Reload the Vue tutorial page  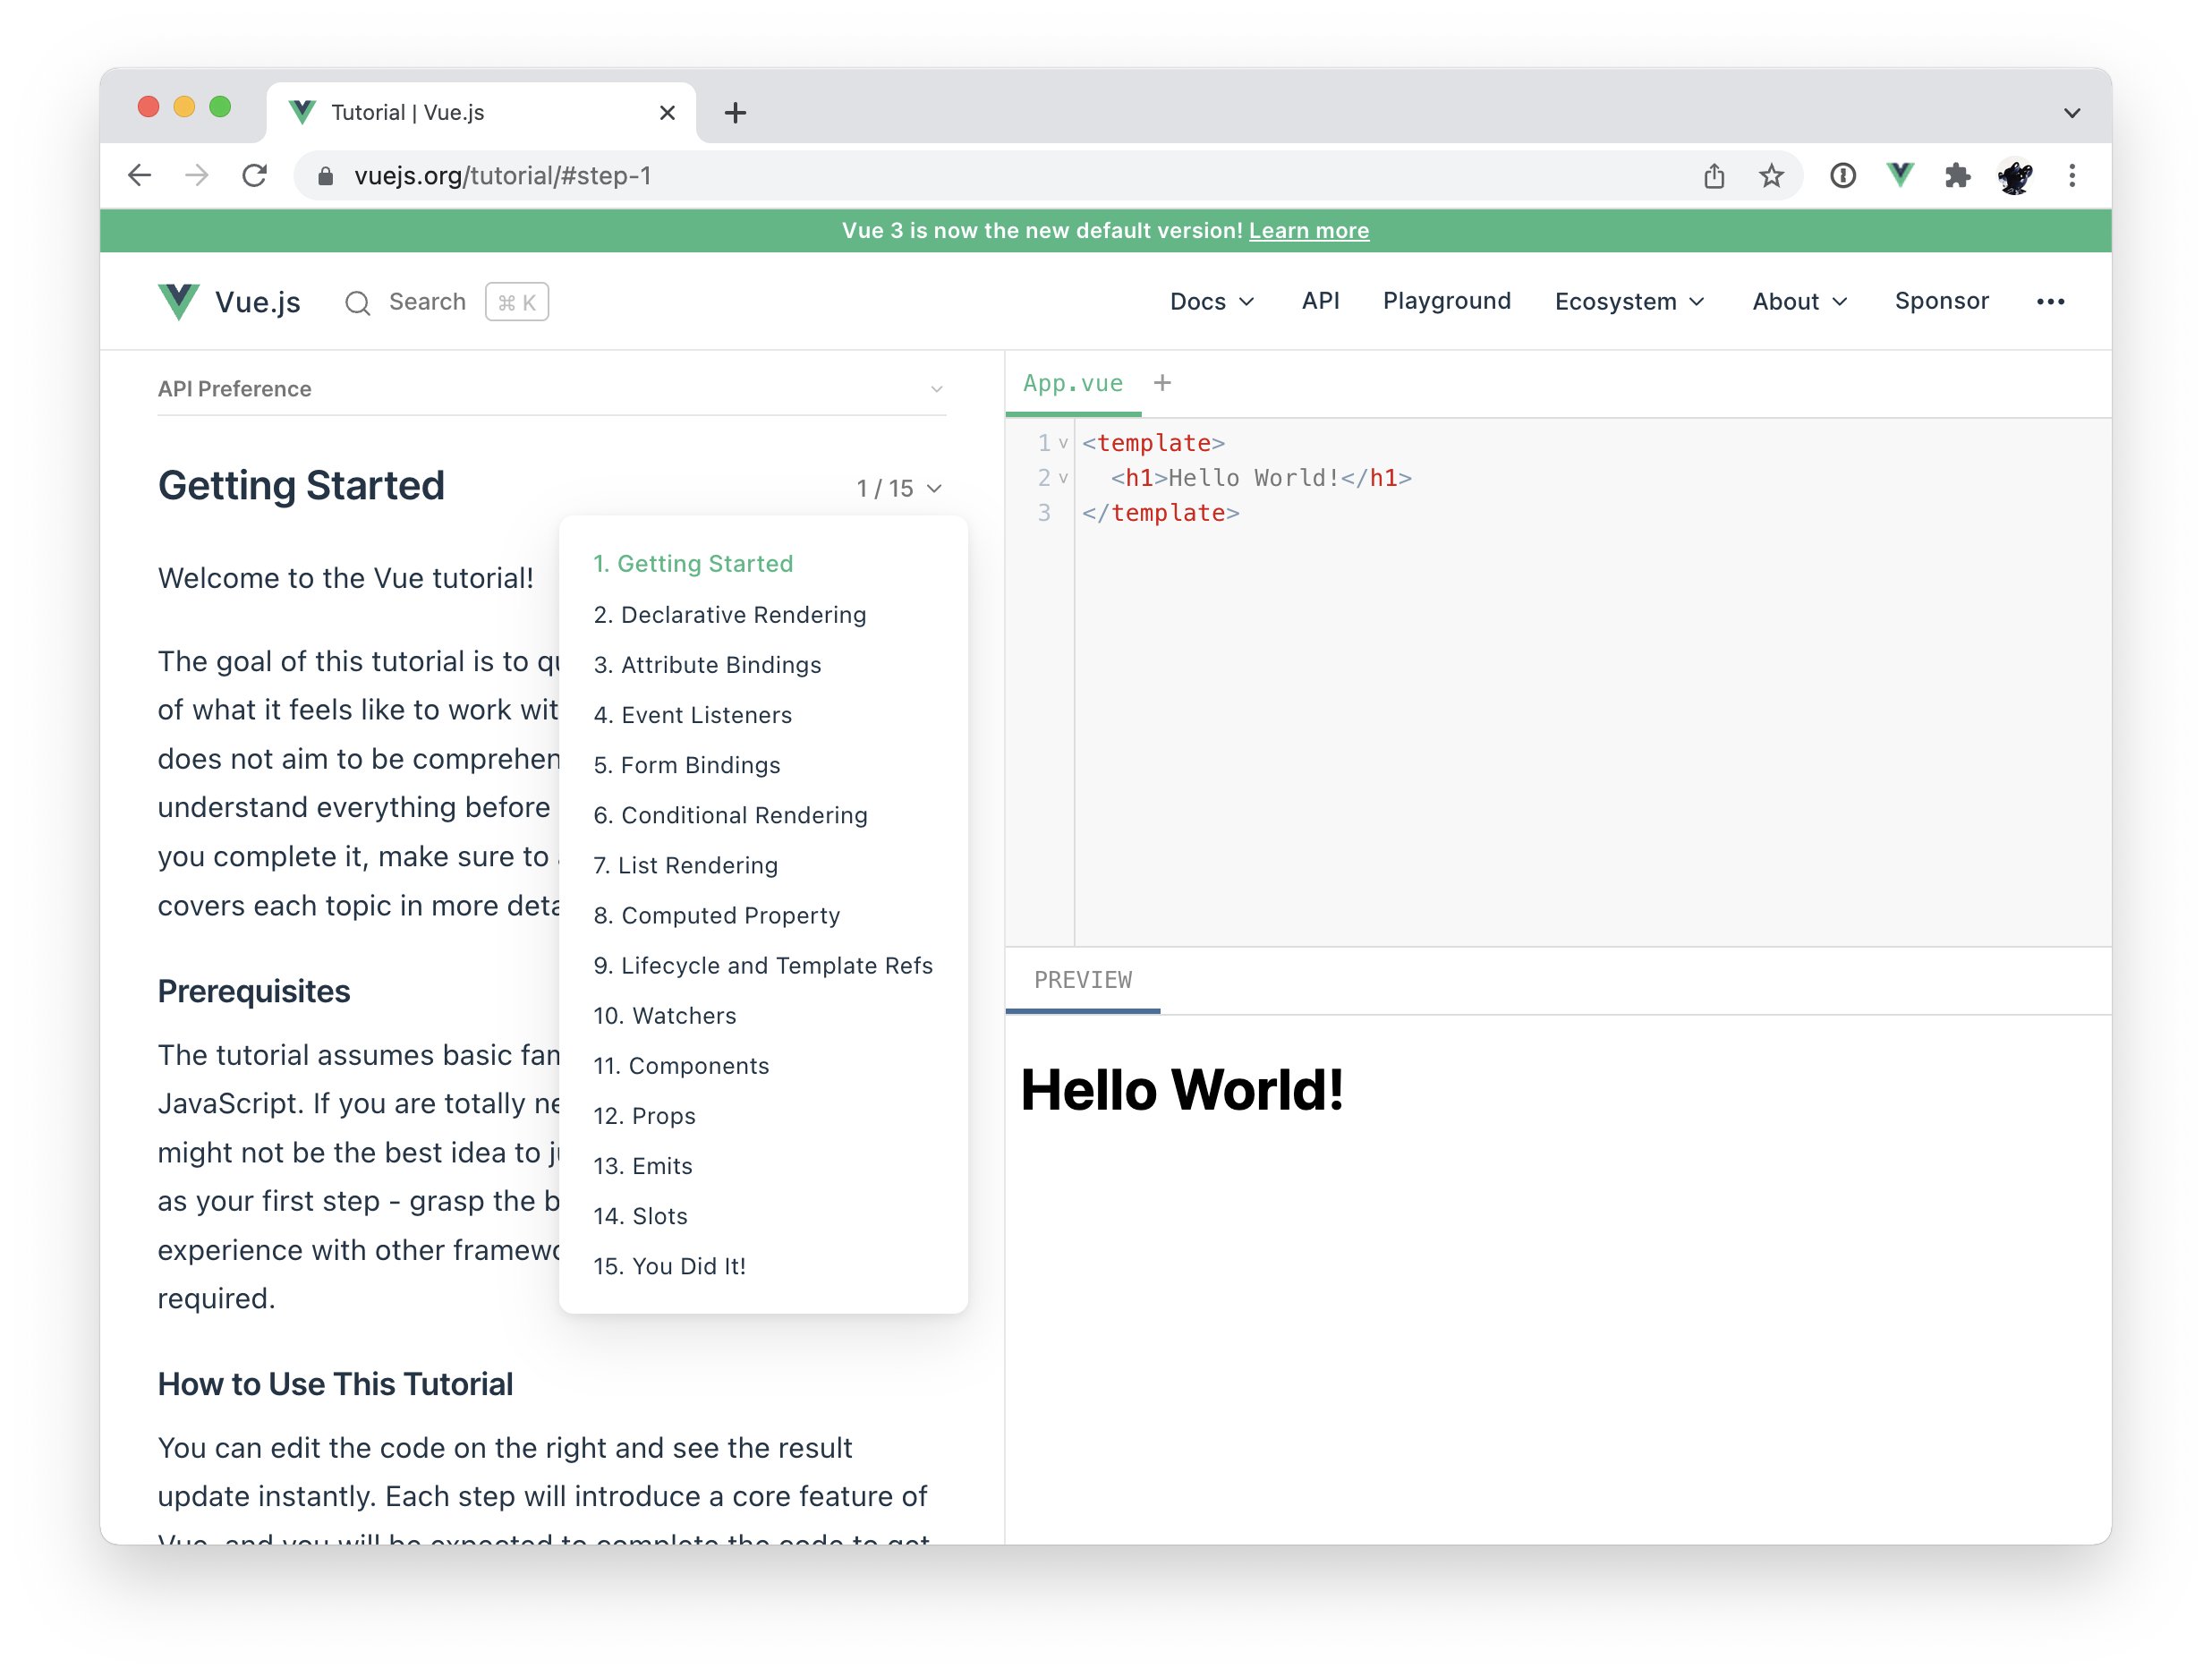(255, 176)
